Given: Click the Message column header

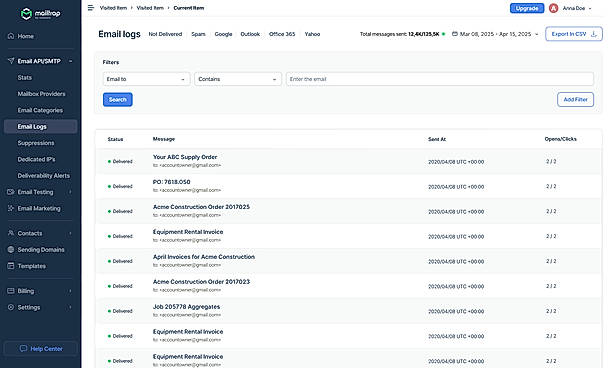Looking at the screenshot, I should tap(164, 139).
